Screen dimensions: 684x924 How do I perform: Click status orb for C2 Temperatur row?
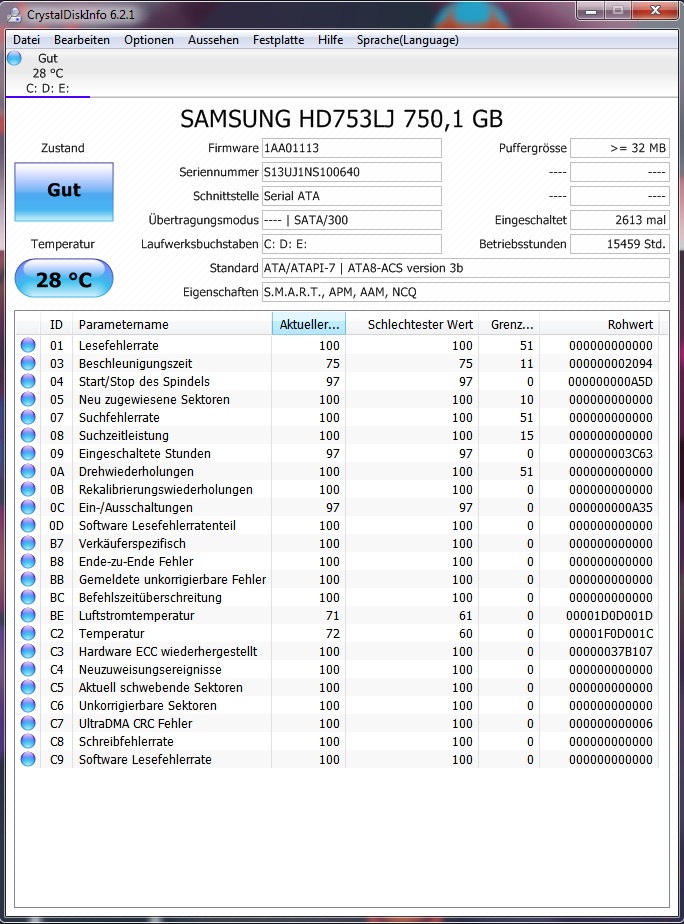pos(28,633)
